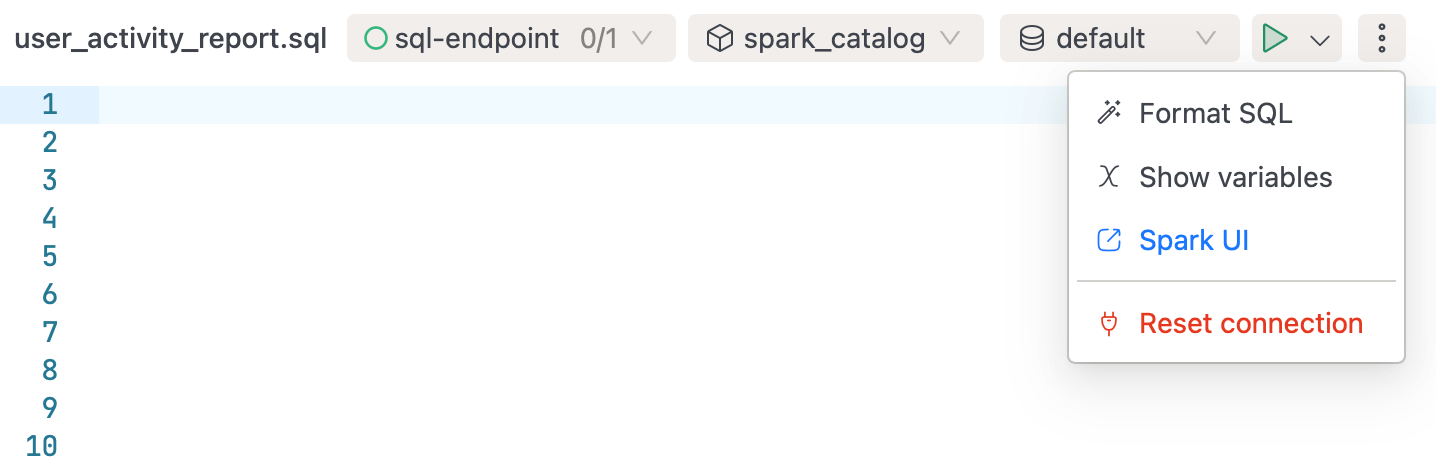
Task: Expand the spark_catalog catalog dropdown arrow
Action: point(950,39)
